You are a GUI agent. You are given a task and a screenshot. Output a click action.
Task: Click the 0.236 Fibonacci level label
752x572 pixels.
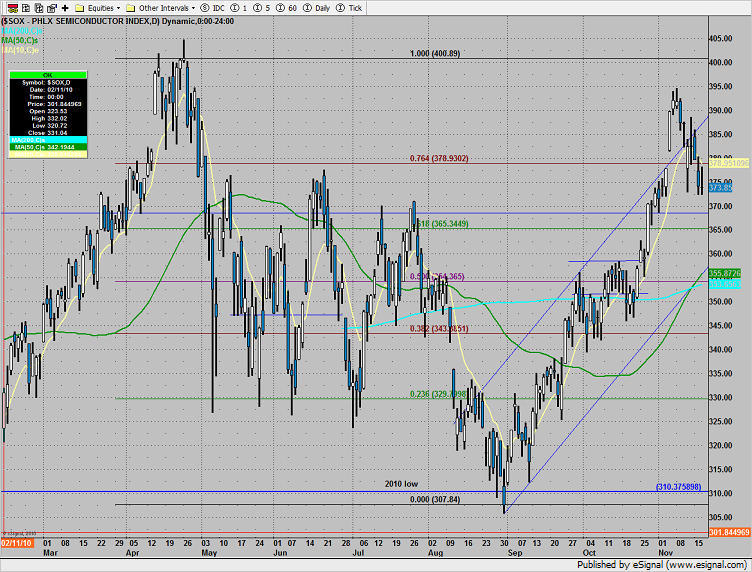click(x=438, y=394)
